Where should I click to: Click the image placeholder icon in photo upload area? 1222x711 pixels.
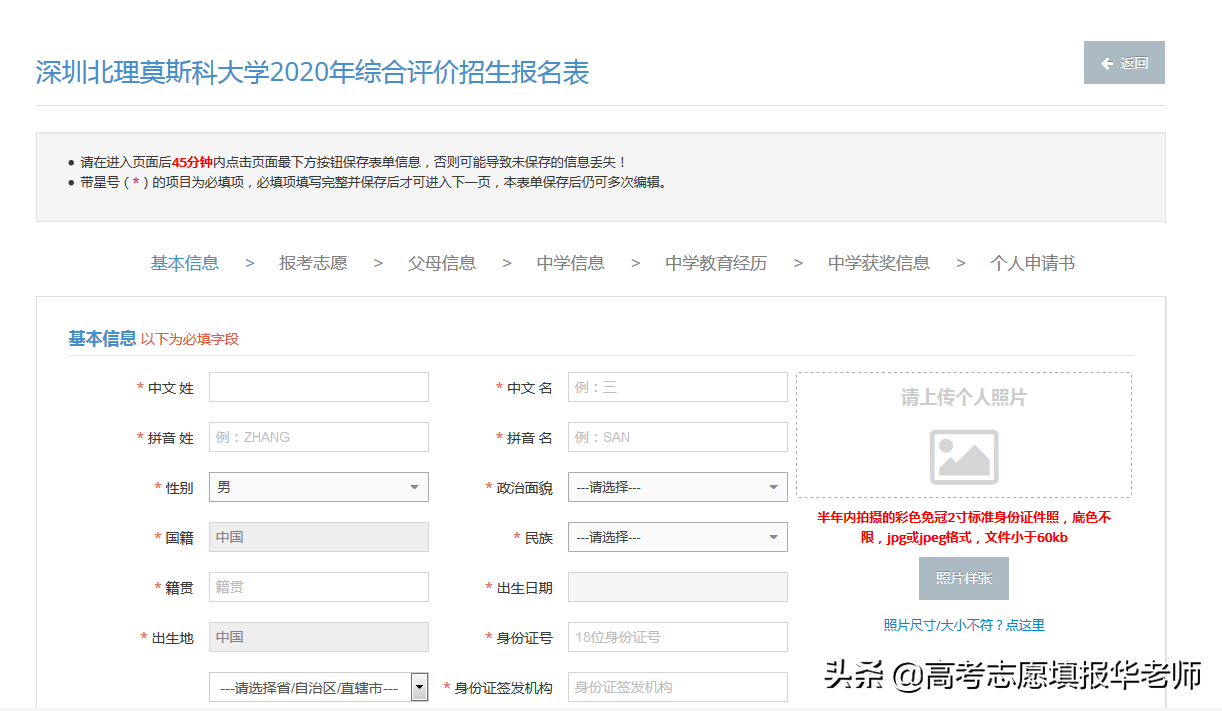(x=963, y=456)
